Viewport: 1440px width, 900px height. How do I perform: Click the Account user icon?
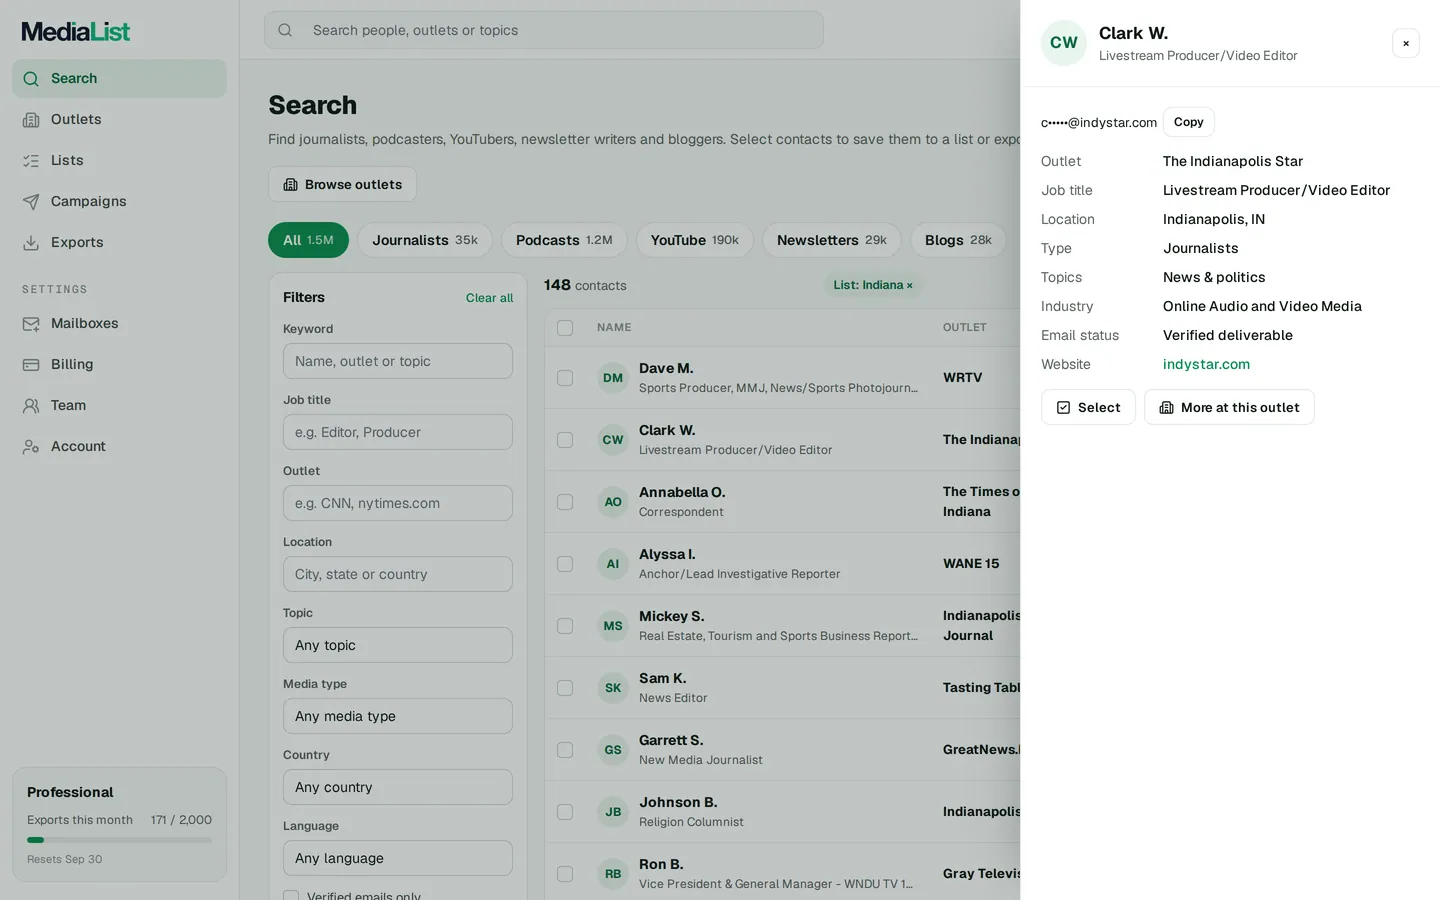[31, 446]
